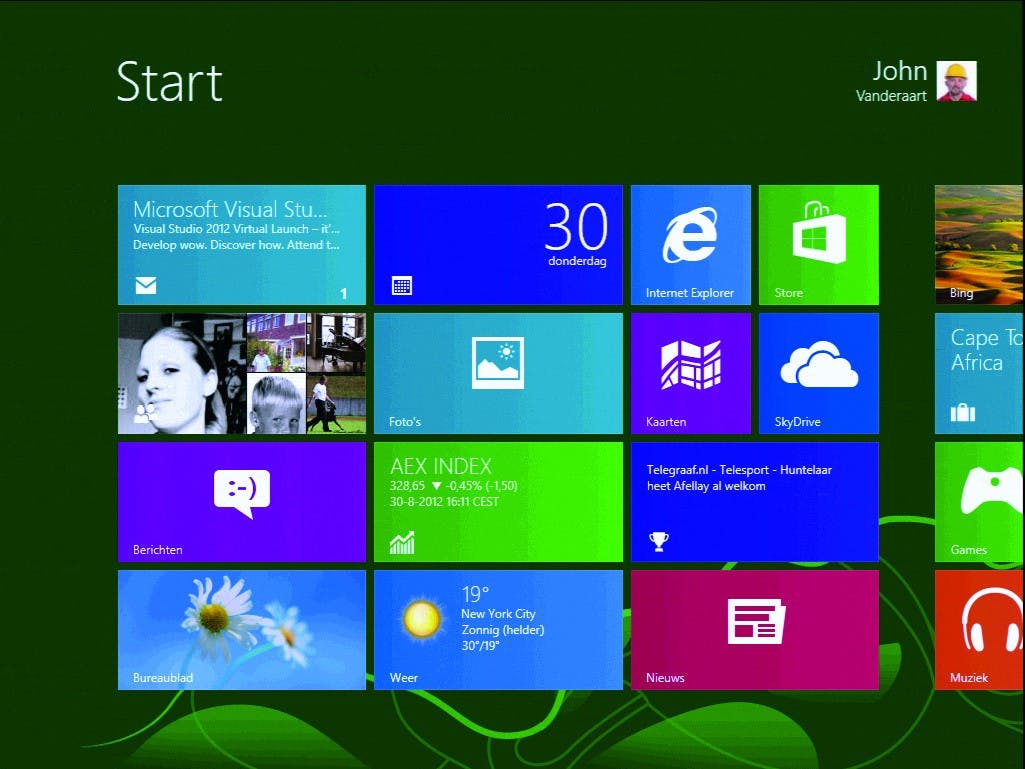Click the Nieuws label
This screenshot has width=1025, height=769.
tap(665, 678)
